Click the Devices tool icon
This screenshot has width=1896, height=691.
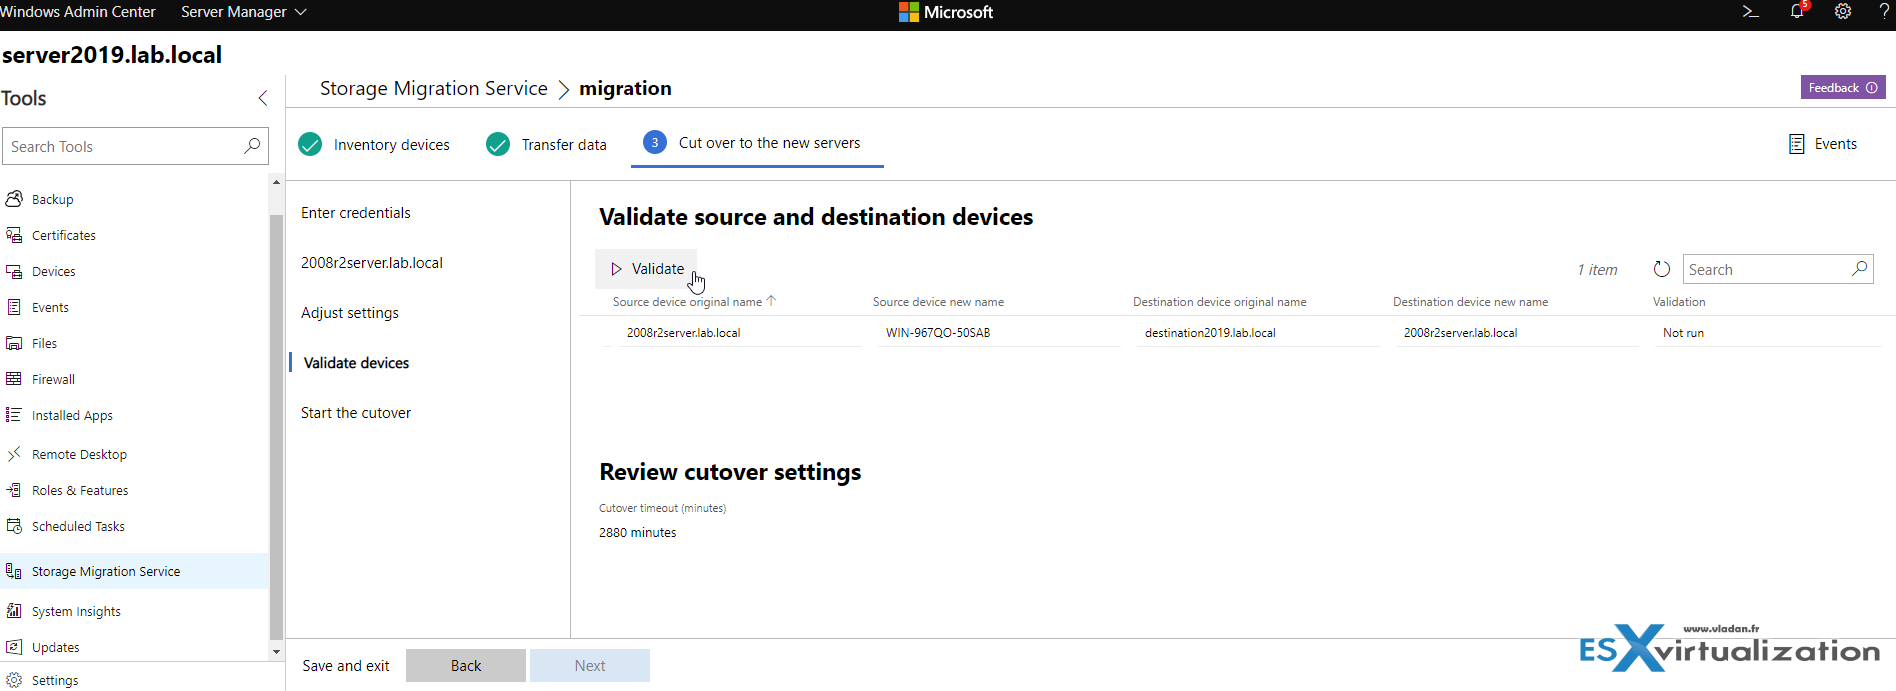click(x=14, y=271)
